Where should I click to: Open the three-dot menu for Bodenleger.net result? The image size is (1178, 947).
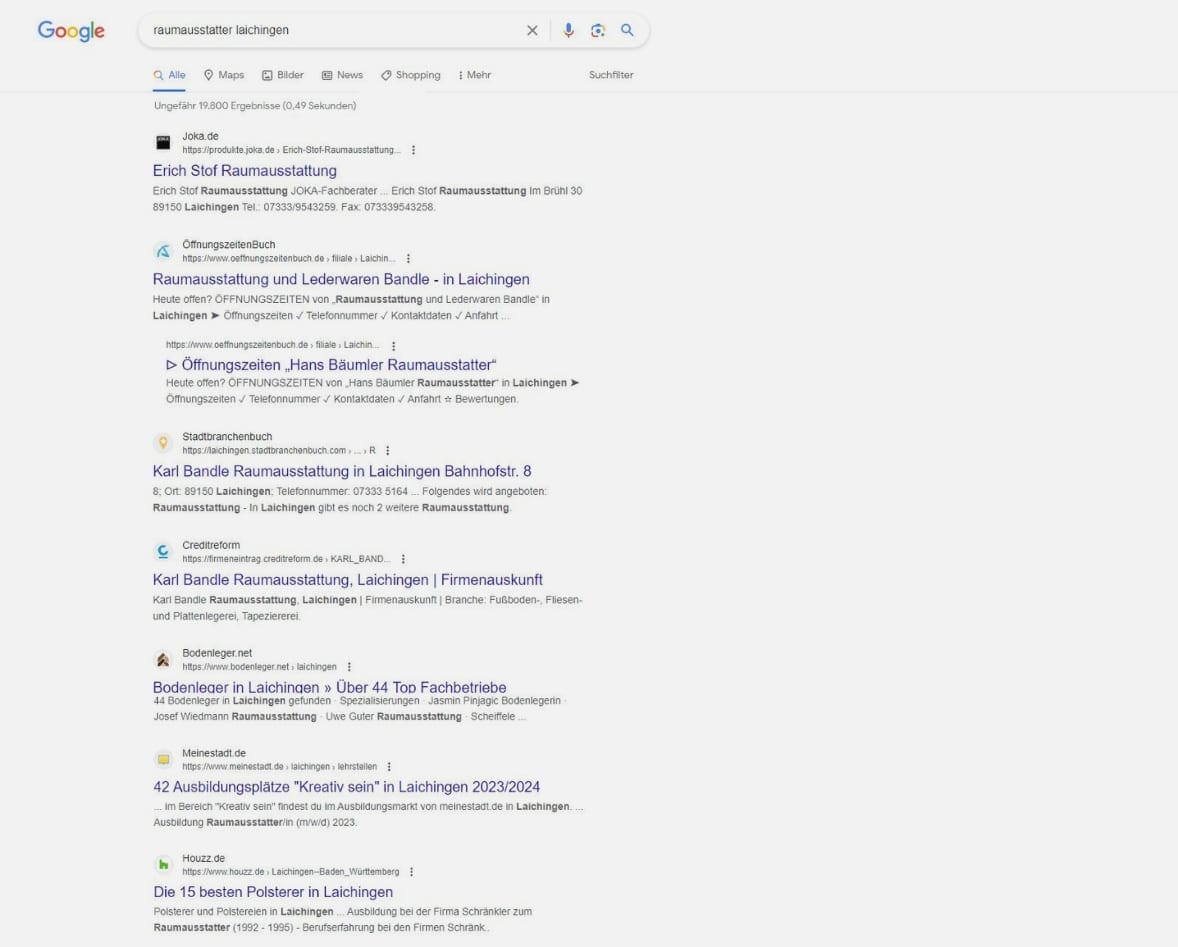coord(349,667)
